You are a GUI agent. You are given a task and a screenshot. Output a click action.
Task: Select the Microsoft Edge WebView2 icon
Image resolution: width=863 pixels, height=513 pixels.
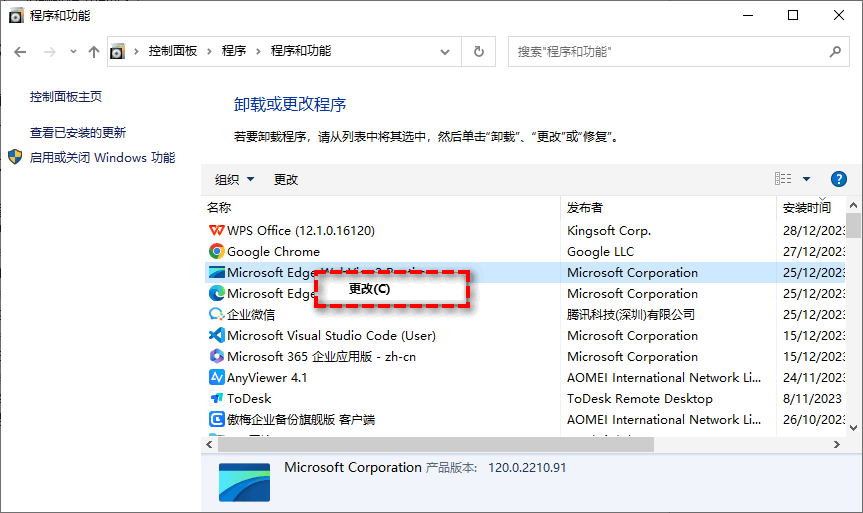(217, 272)
